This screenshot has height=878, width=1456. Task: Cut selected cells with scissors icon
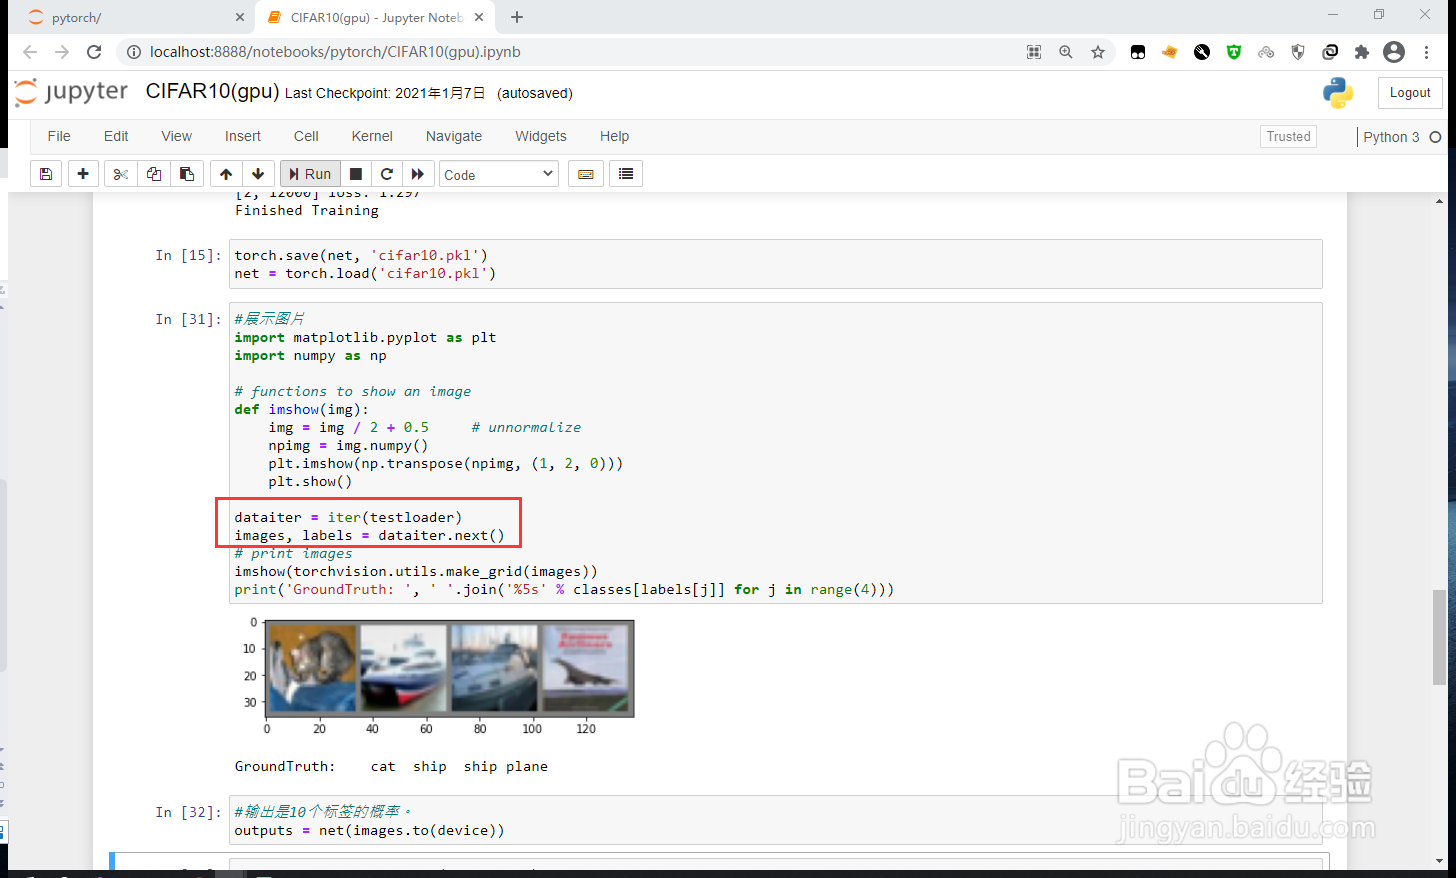click(x=121, y=174)
